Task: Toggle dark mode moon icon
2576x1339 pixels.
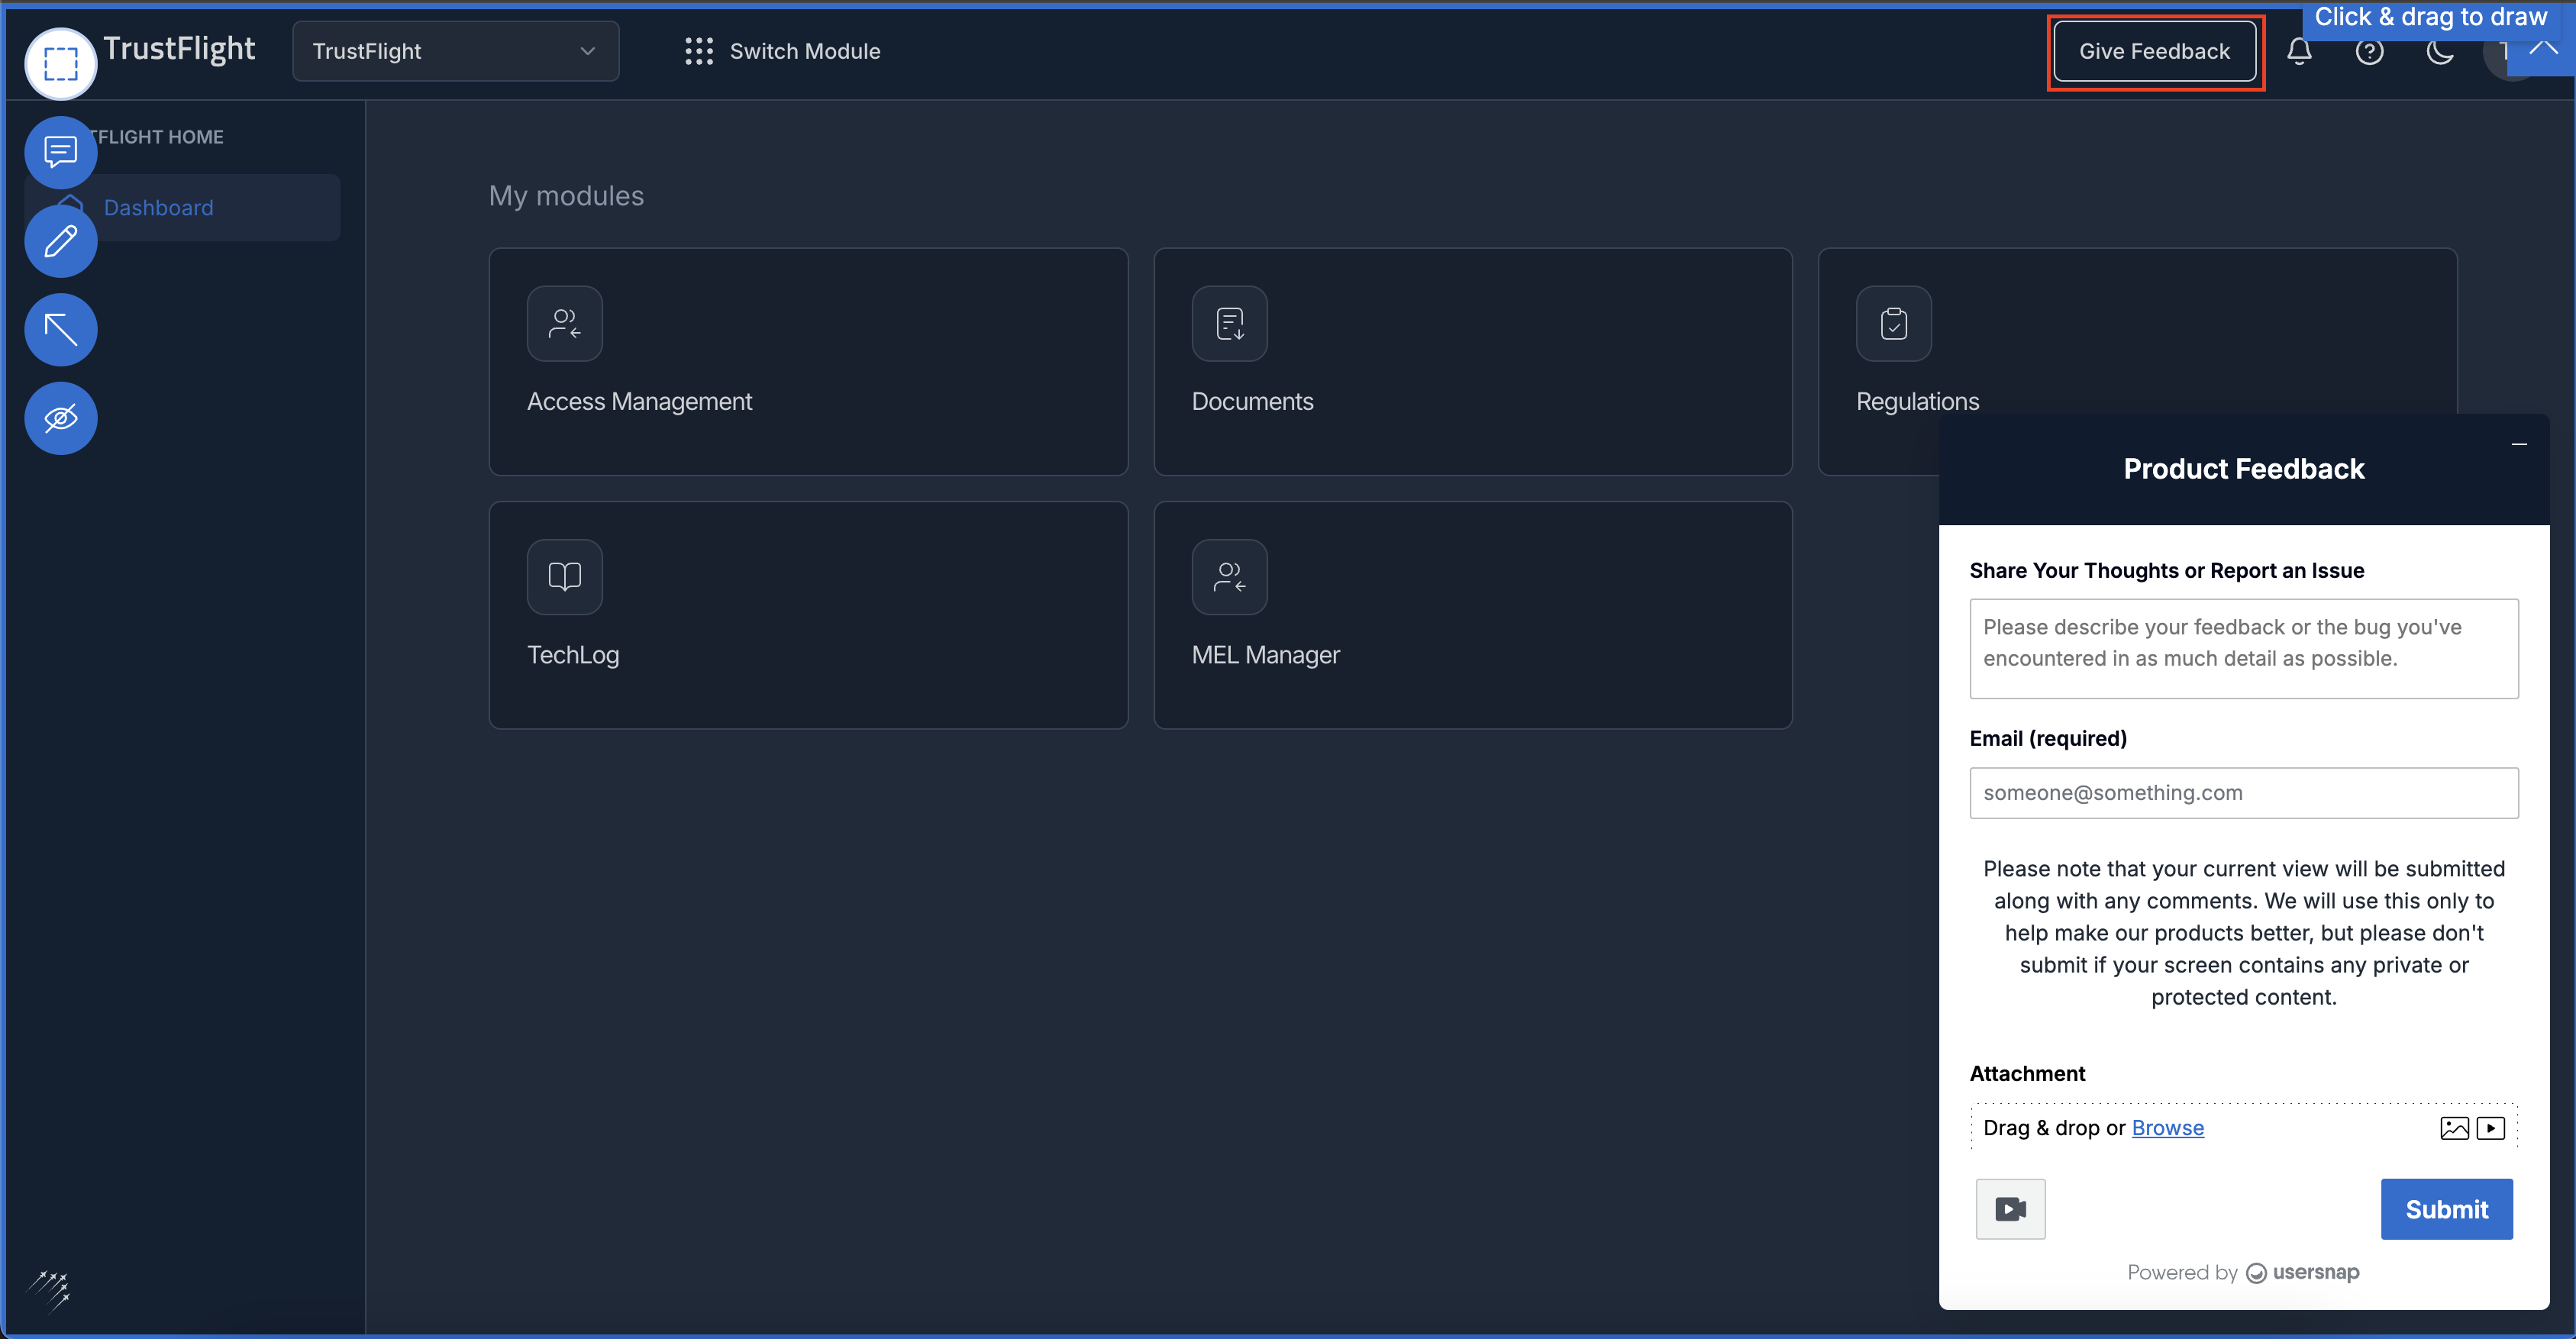Action: click(2440, 51)
